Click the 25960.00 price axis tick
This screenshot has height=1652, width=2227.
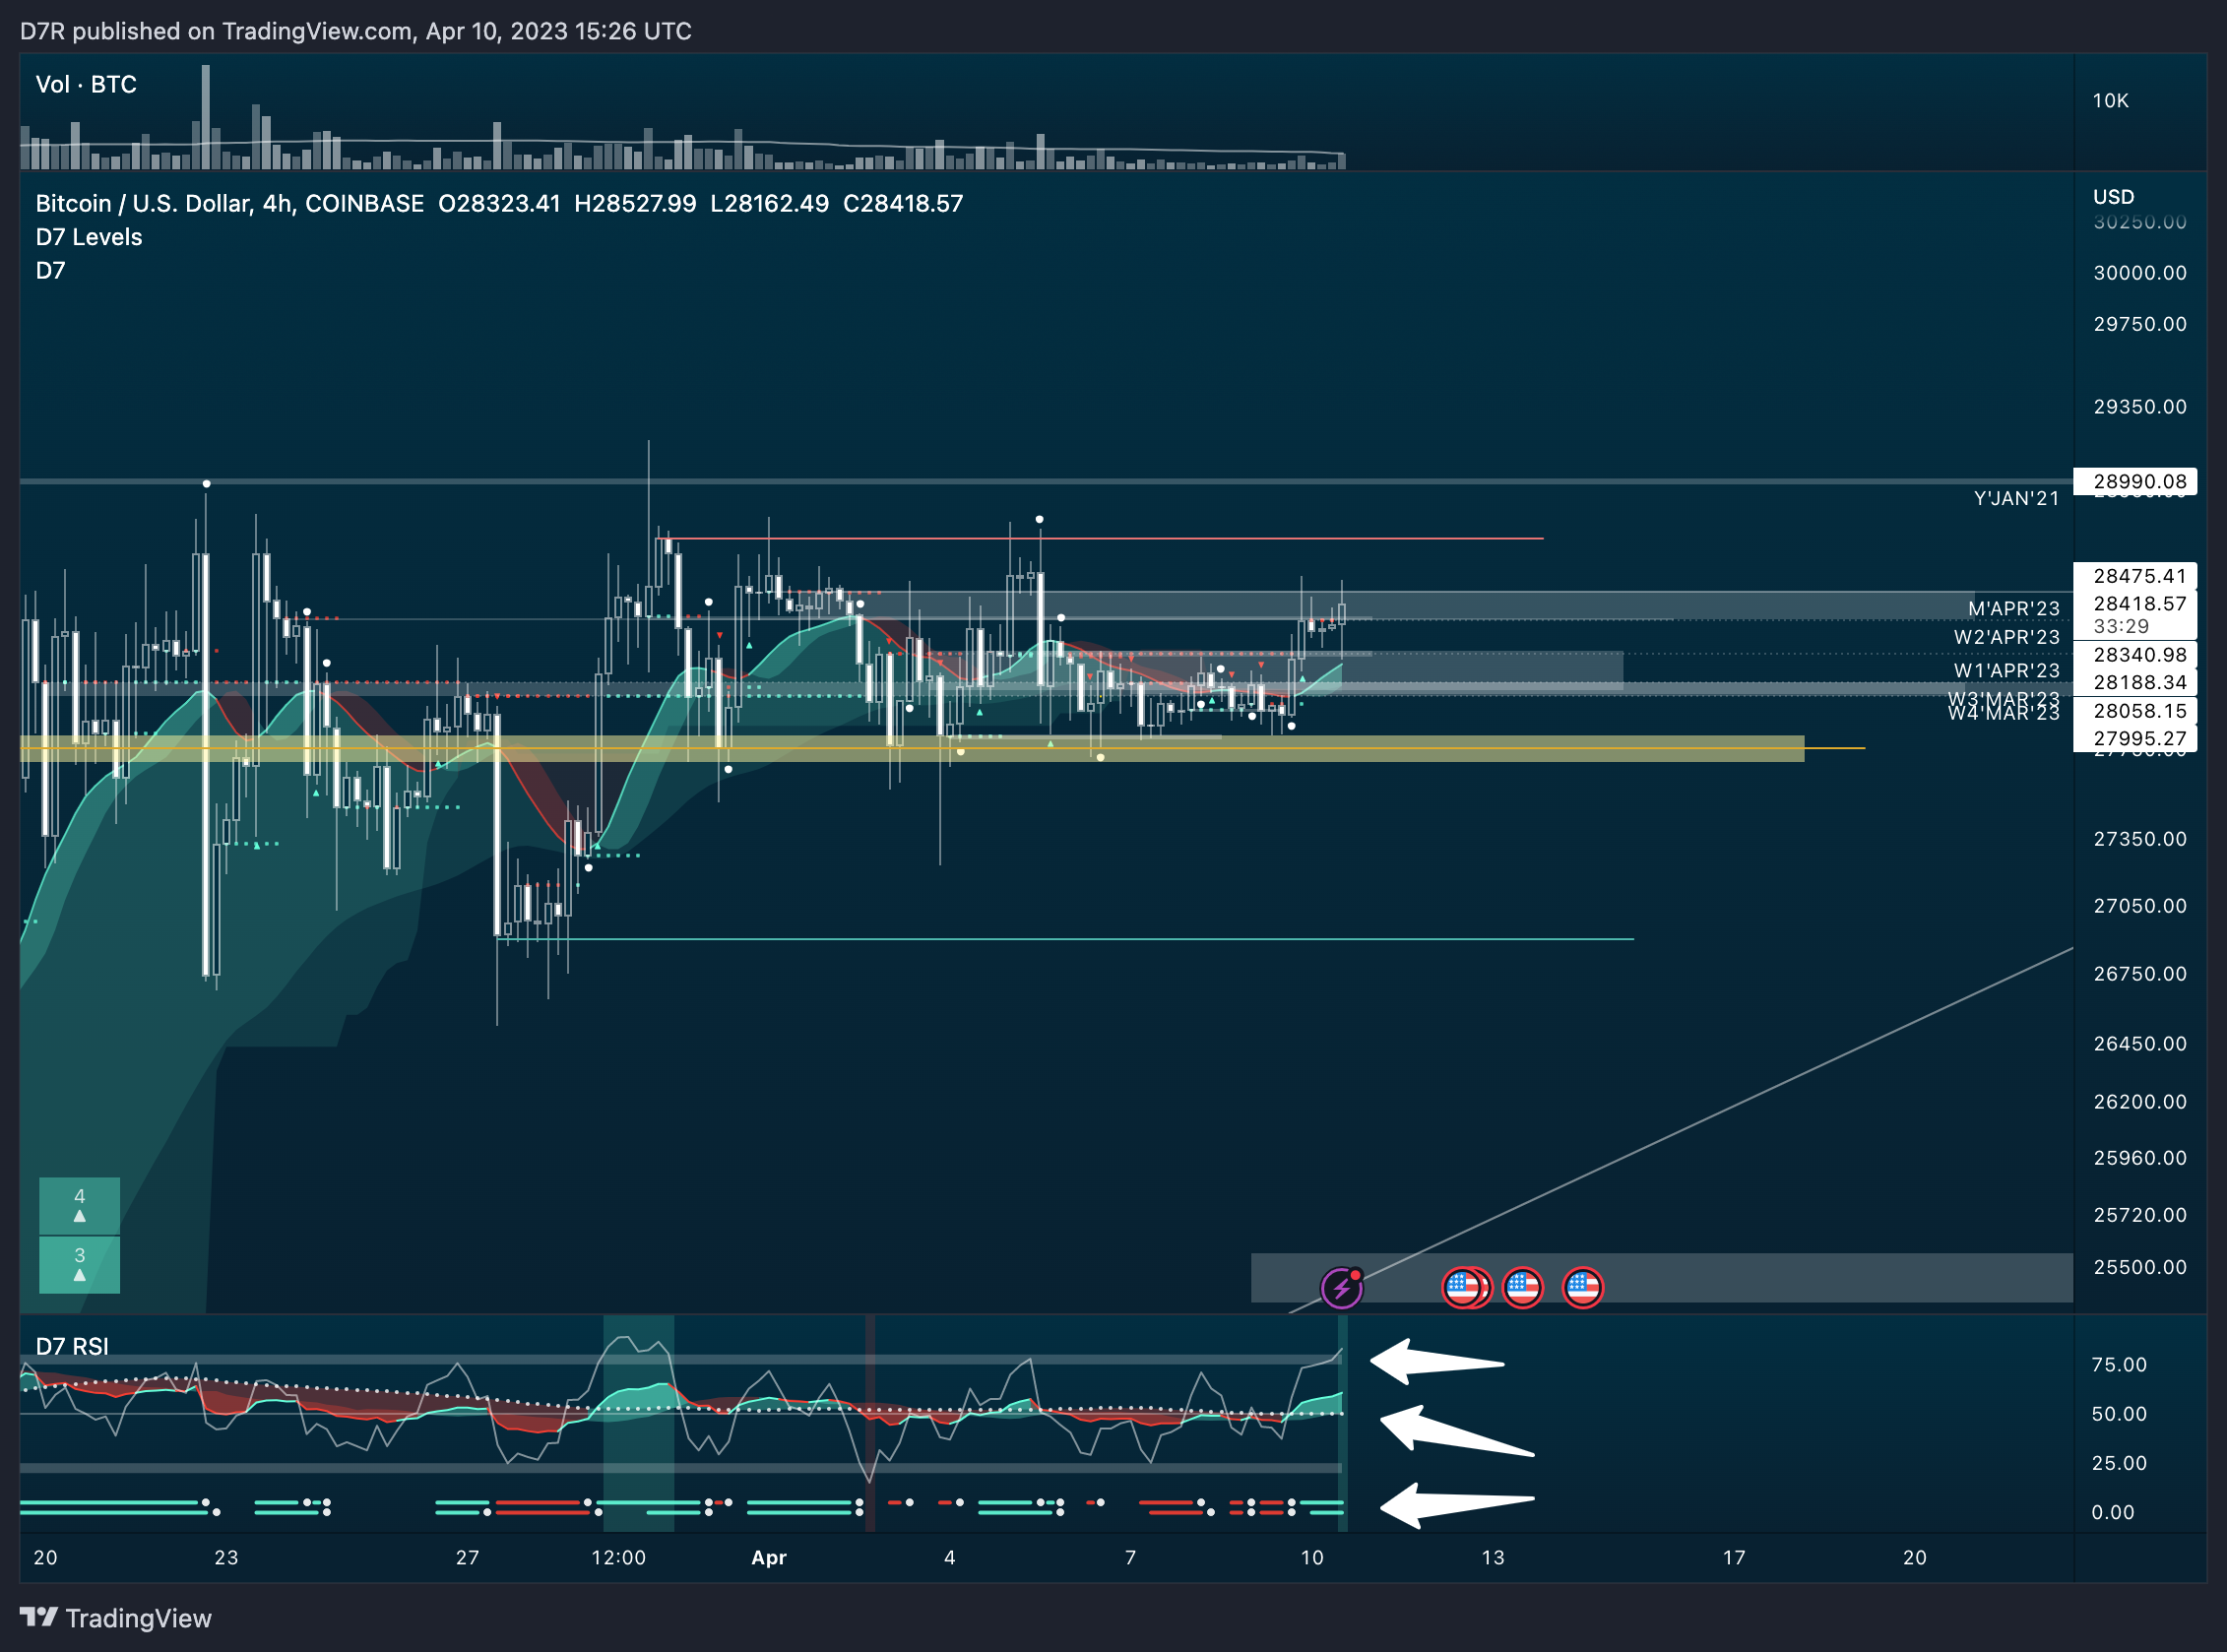(2140, 1158)
